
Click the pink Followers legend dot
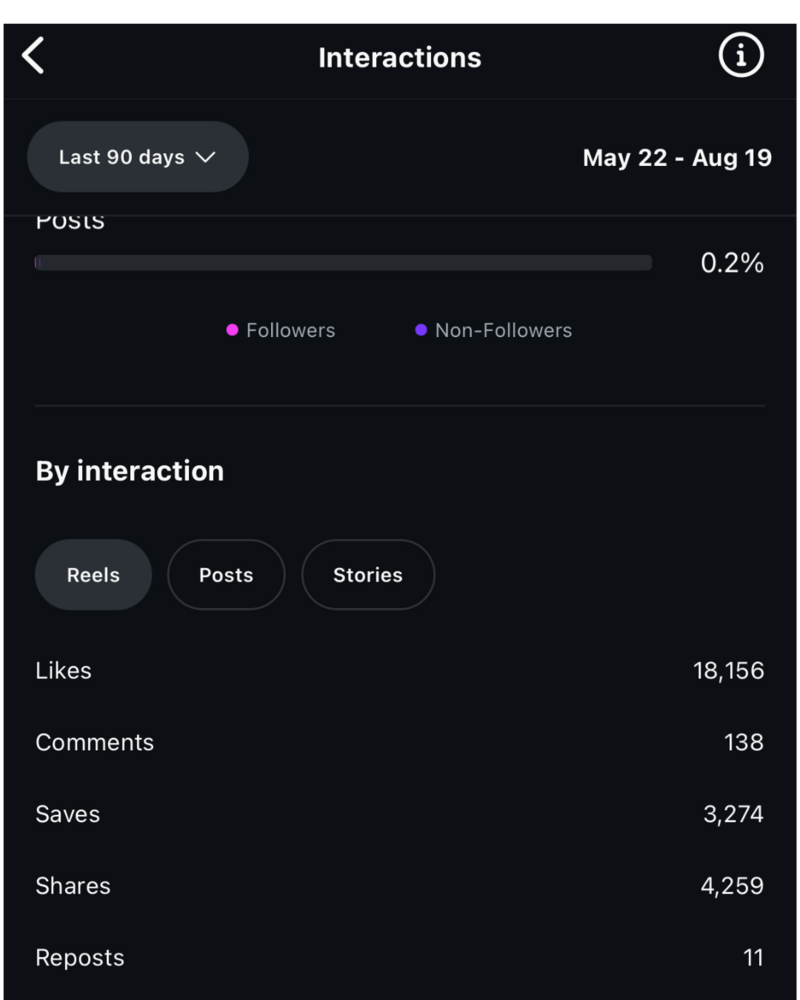232,330
